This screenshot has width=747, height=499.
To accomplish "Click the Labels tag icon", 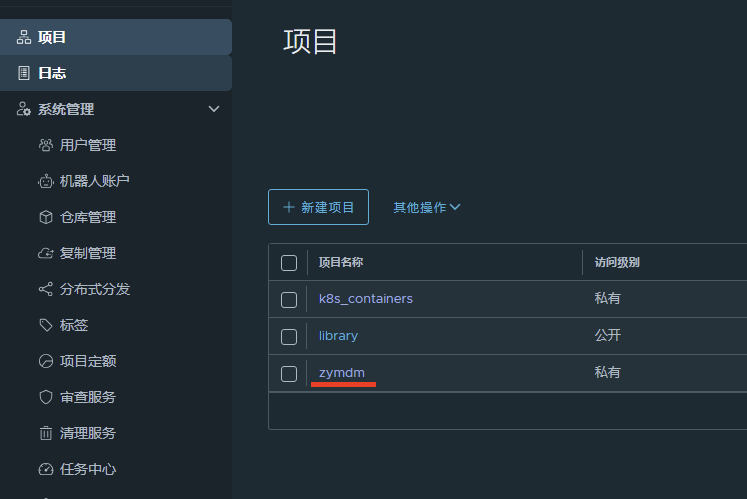I will 45,325.
